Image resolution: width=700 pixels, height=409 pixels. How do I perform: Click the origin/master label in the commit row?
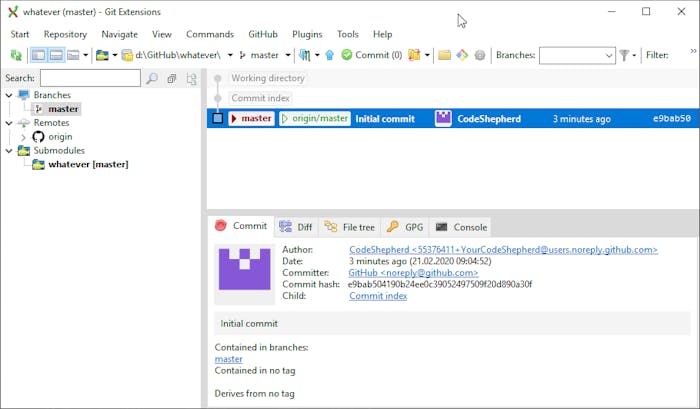[x=315, y=118]
